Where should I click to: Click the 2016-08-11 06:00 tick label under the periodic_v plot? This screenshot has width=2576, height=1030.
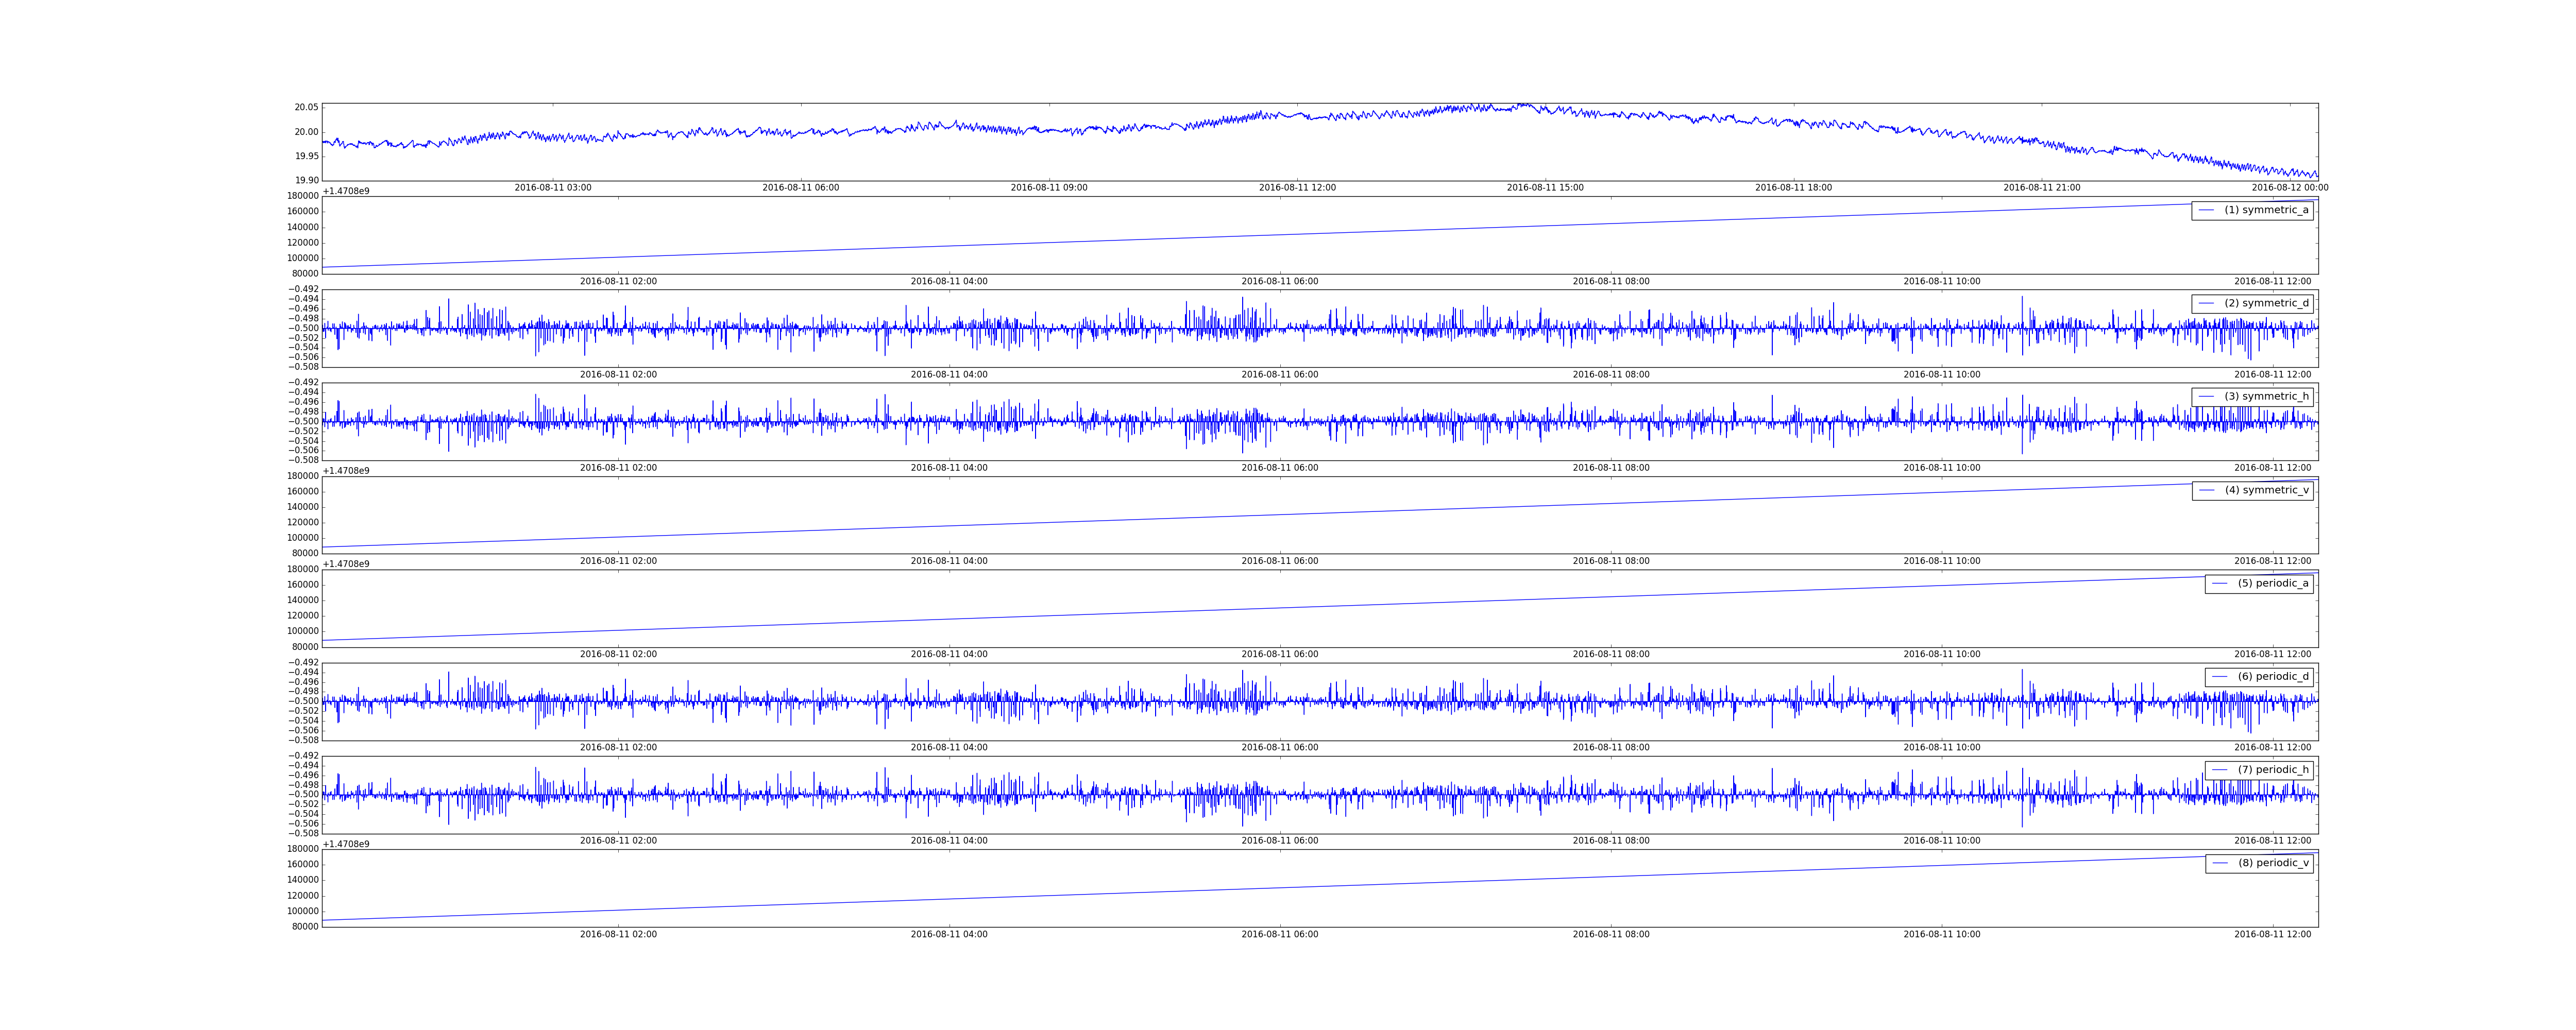coord(1279,935)
